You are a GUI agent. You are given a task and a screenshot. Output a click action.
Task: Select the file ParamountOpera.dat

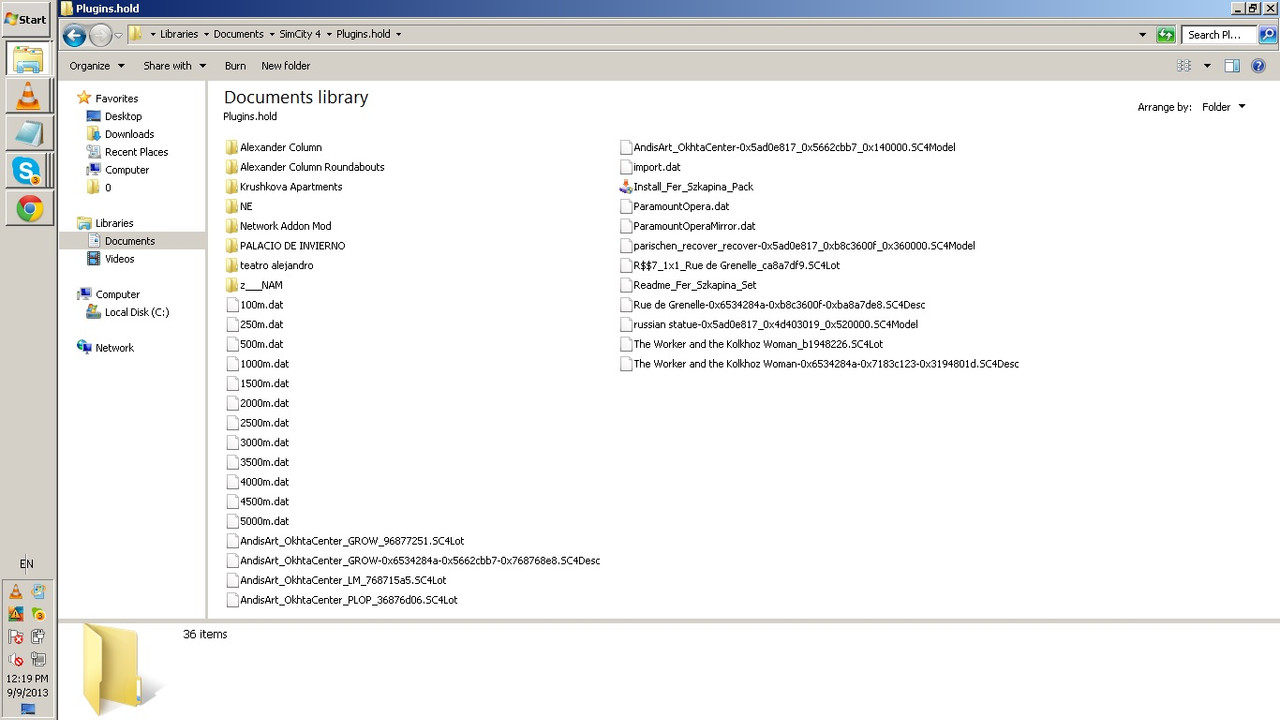[x=681, y=207]
